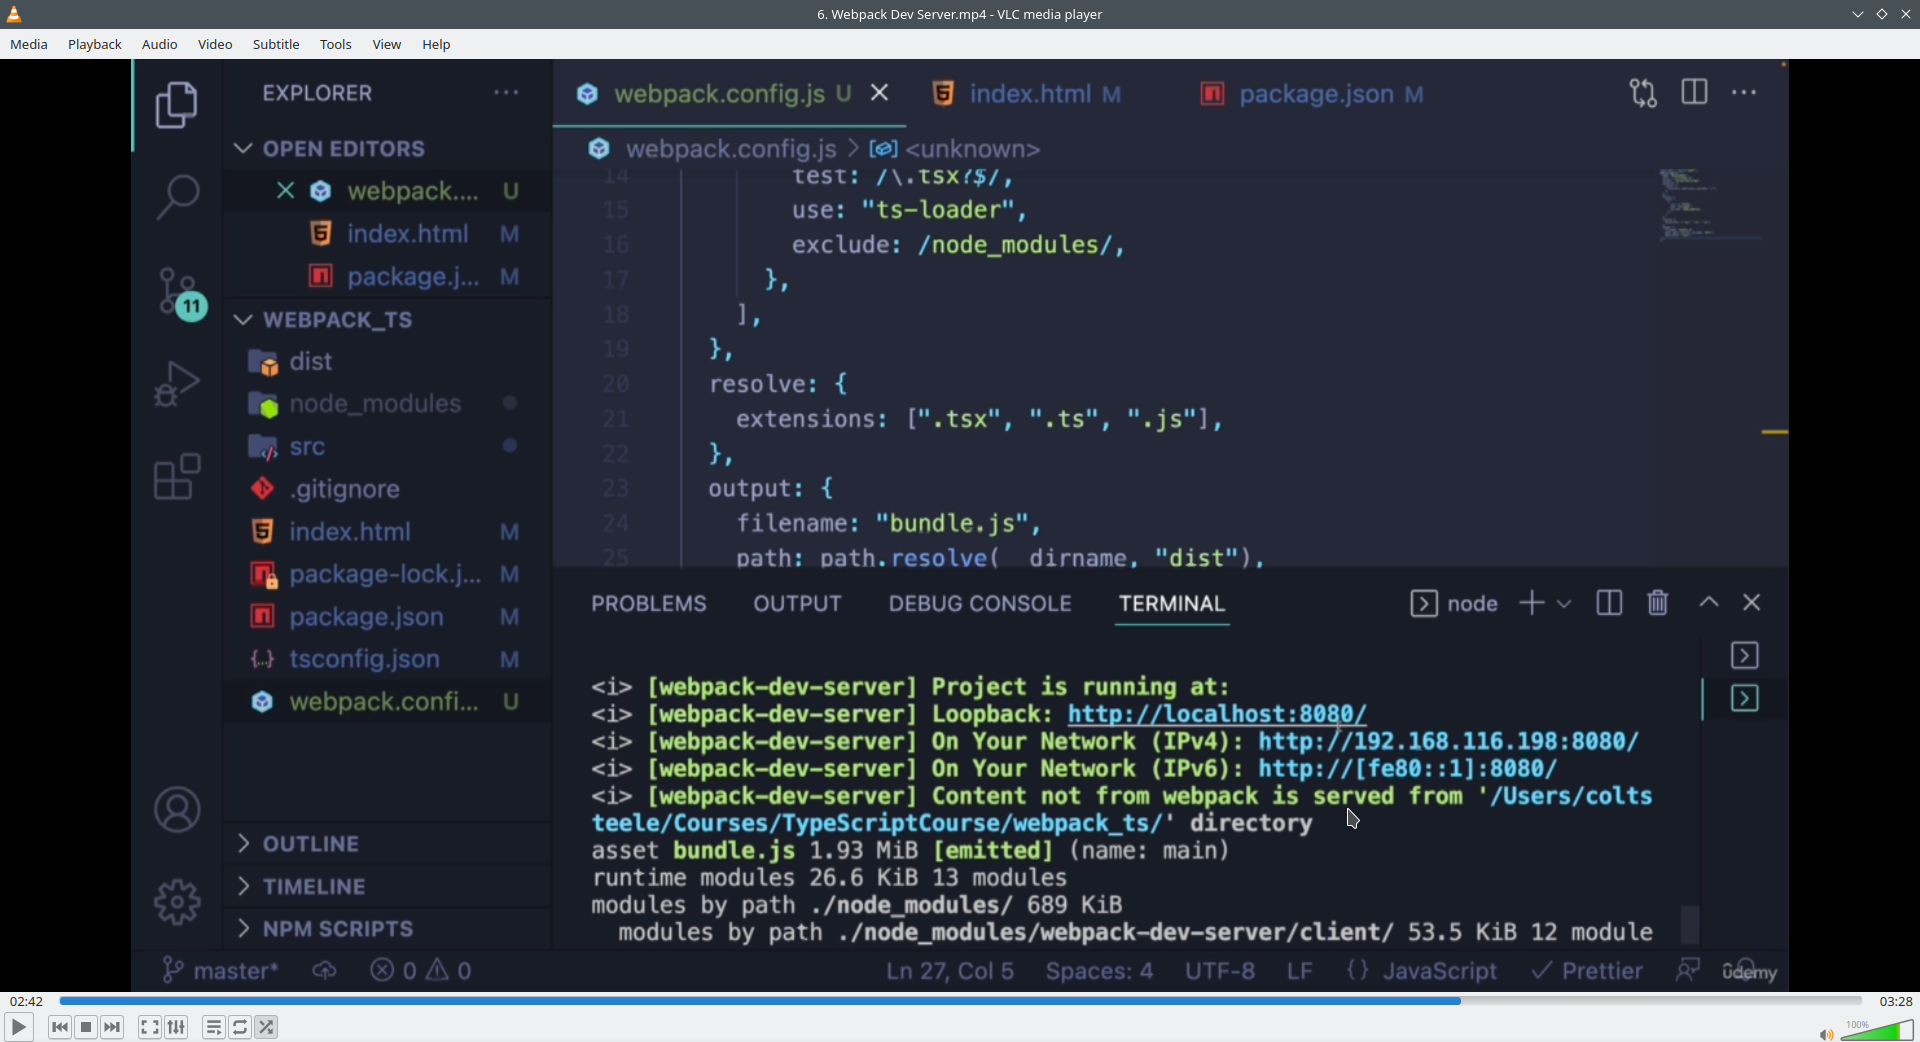Collapse the WEBPACK_TS folder section
Viewport: 1920px width, 1042px height.
click(x=242, y=319)
